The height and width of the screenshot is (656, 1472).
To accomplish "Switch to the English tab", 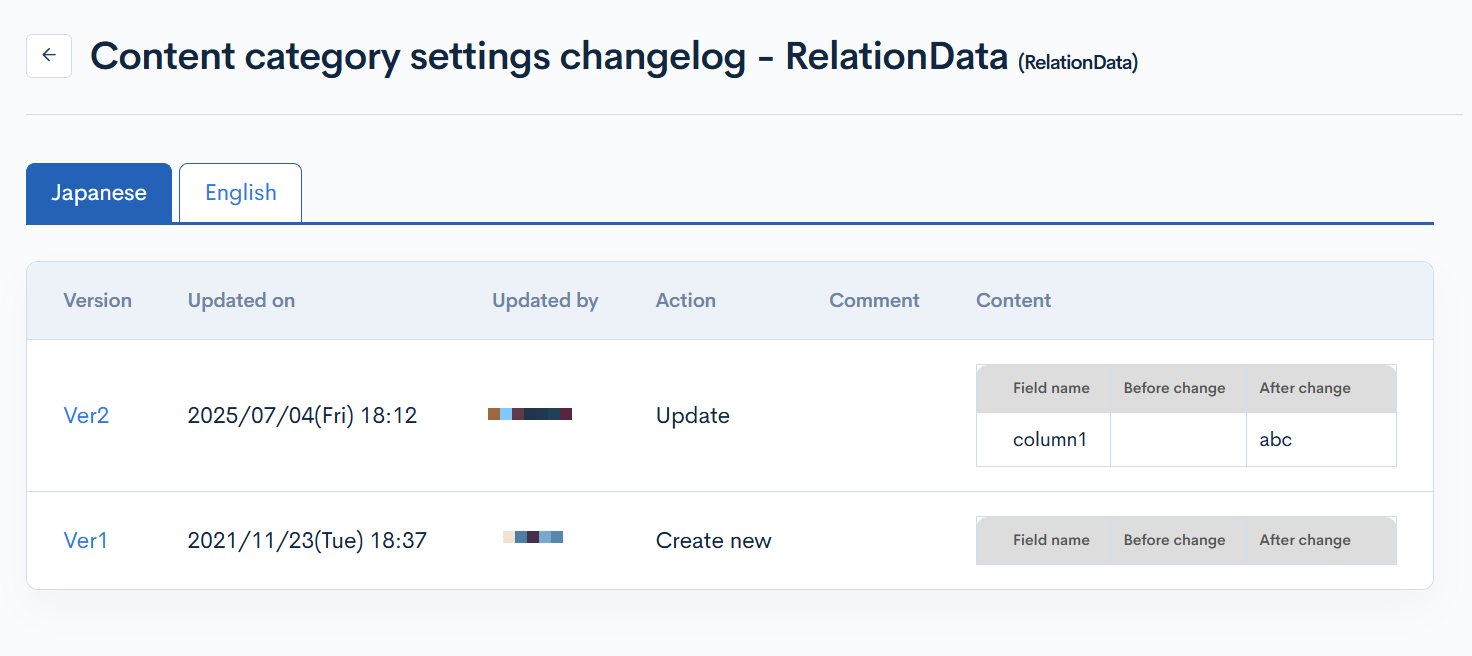I will pos(240,193).
